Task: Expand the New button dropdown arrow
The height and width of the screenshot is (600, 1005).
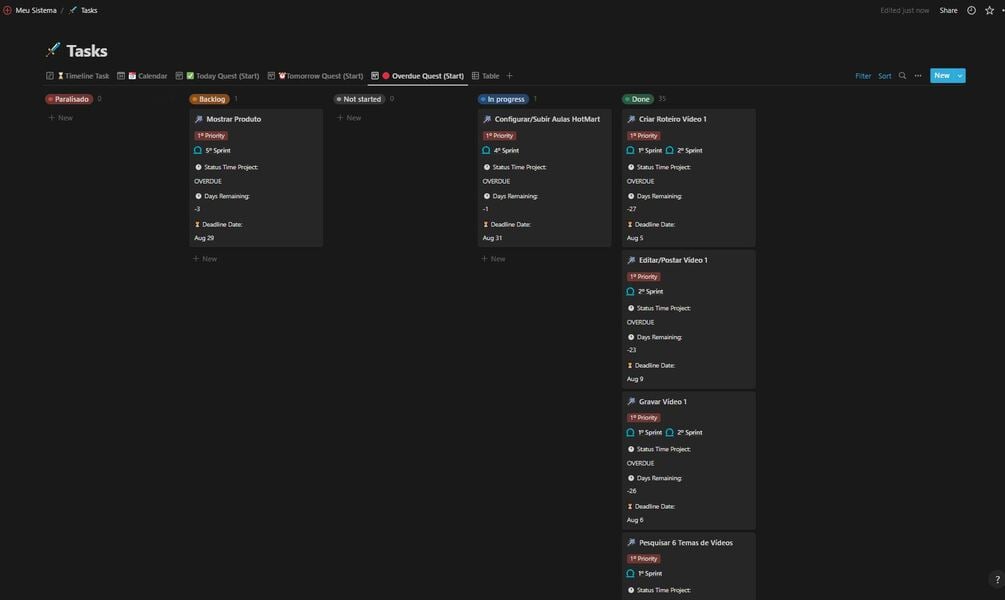Action: 959,76
